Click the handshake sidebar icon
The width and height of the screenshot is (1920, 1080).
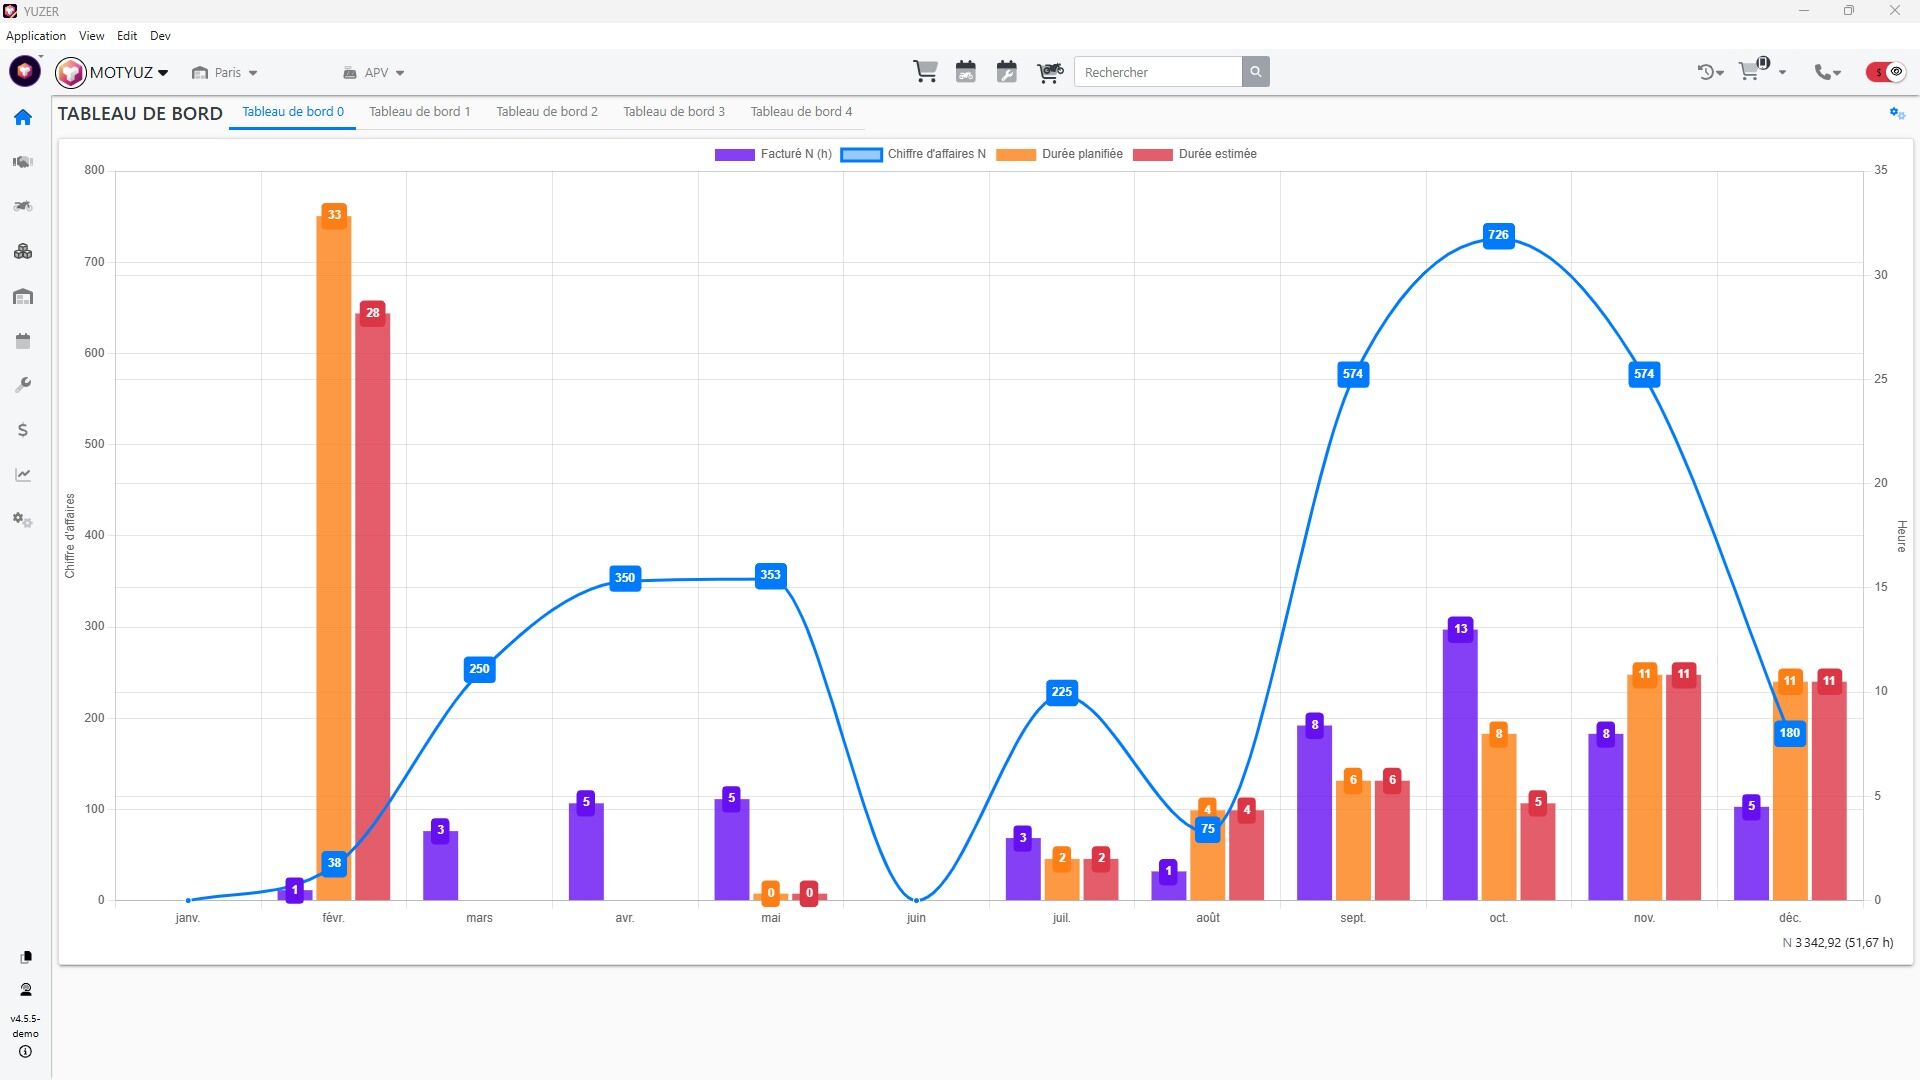pyautogui.click(x=23, y=162)
